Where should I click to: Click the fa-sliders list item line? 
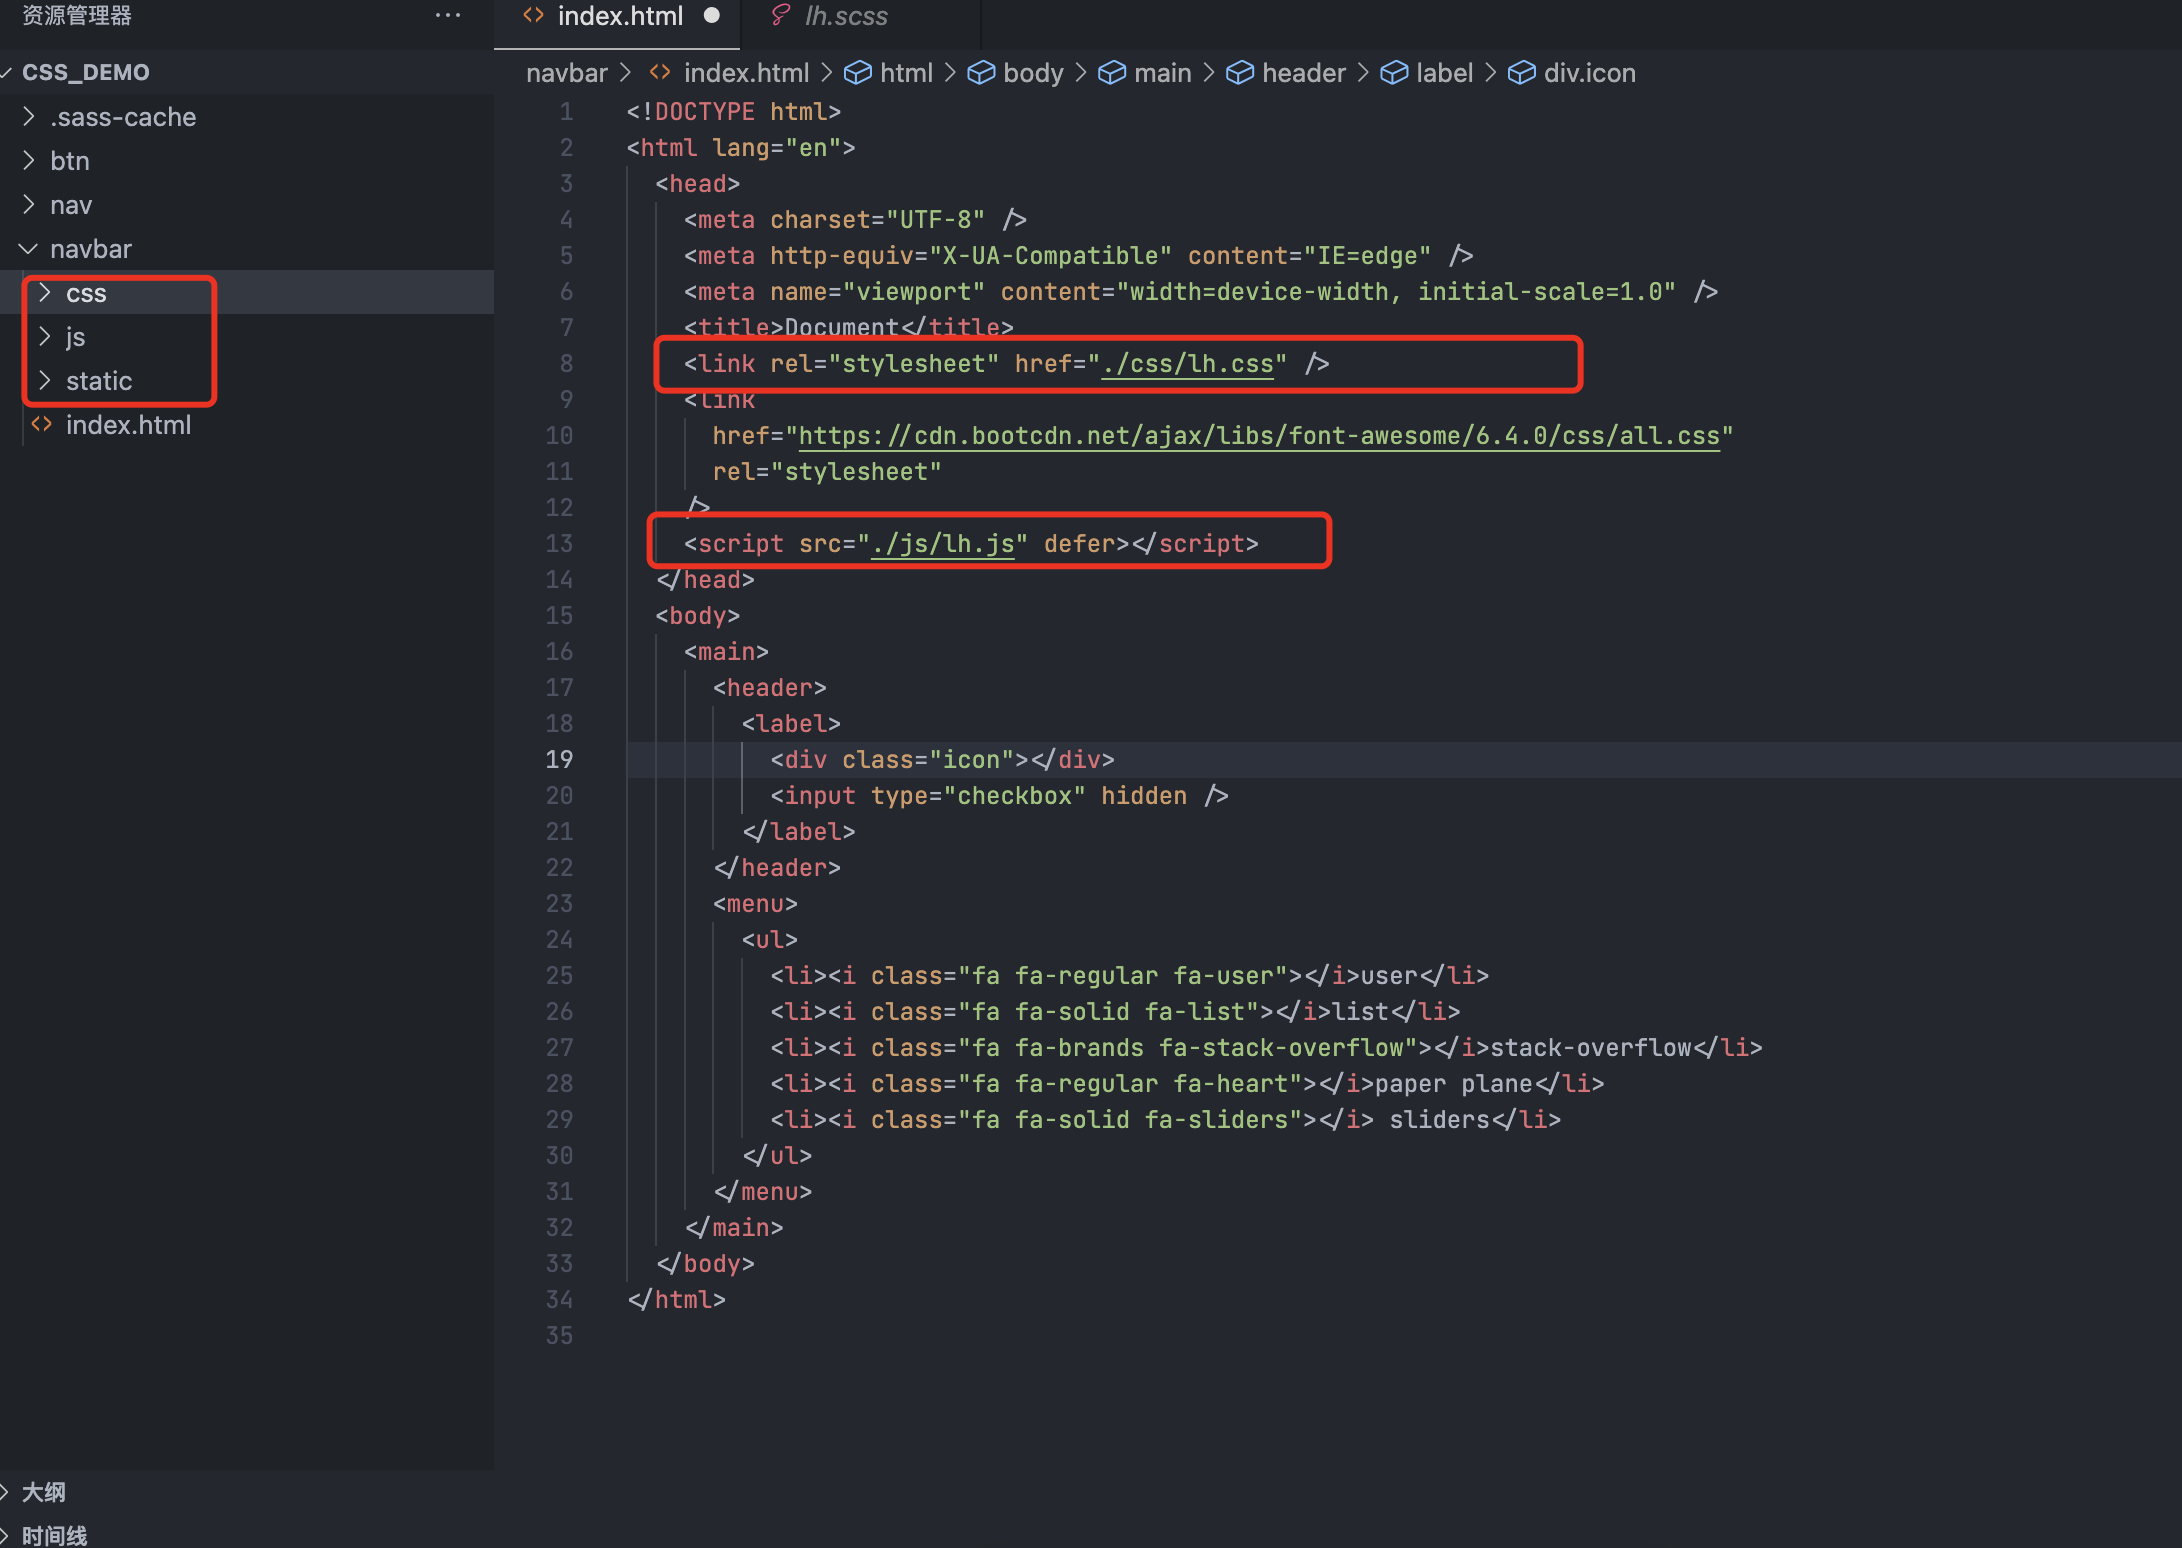point(1166,1120)
